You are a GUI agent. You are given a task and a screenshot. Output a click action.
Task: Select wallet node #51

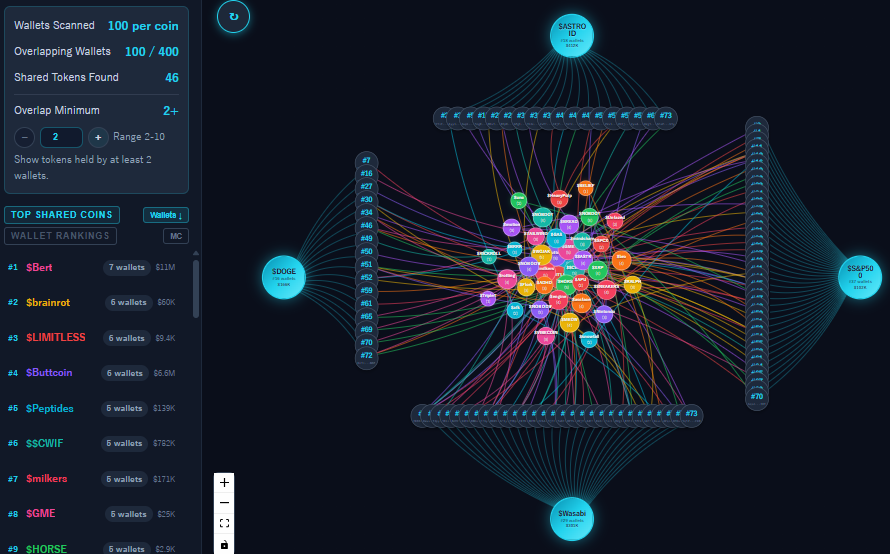[366, 265]
